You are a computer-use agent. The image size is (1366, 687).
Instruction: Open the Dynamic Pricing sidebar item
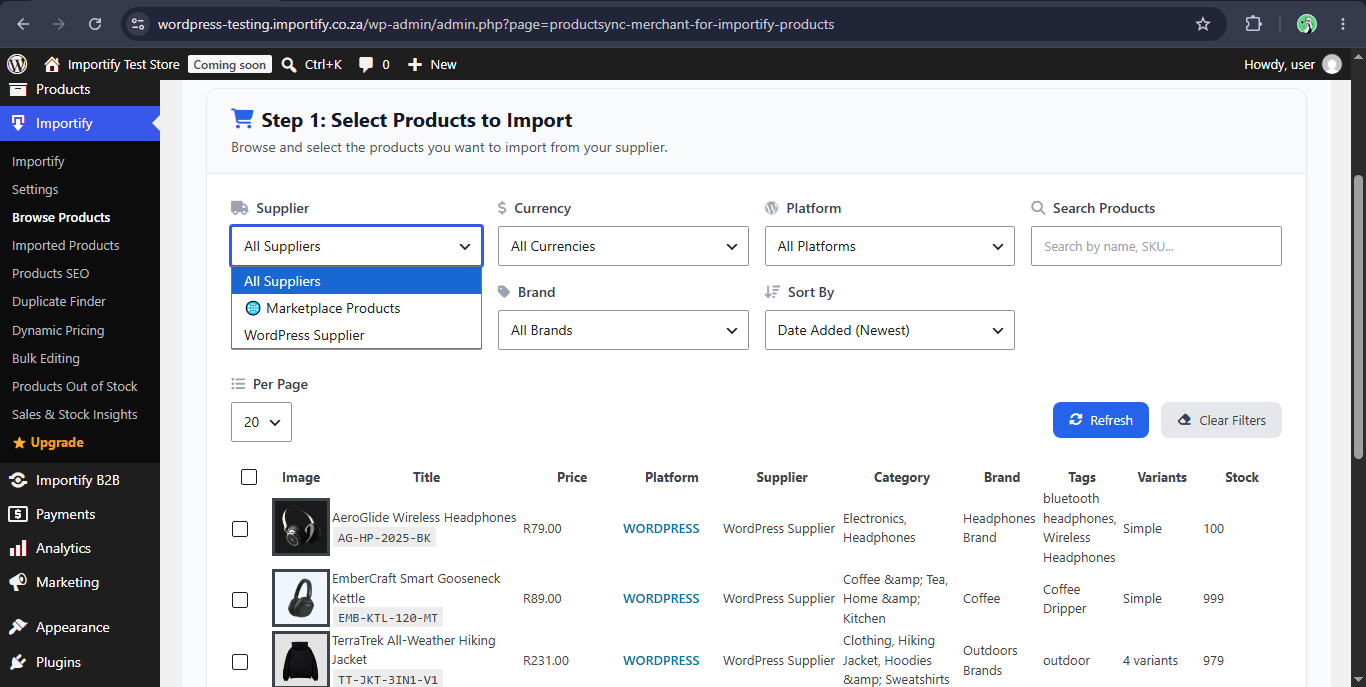pos(58,330)
